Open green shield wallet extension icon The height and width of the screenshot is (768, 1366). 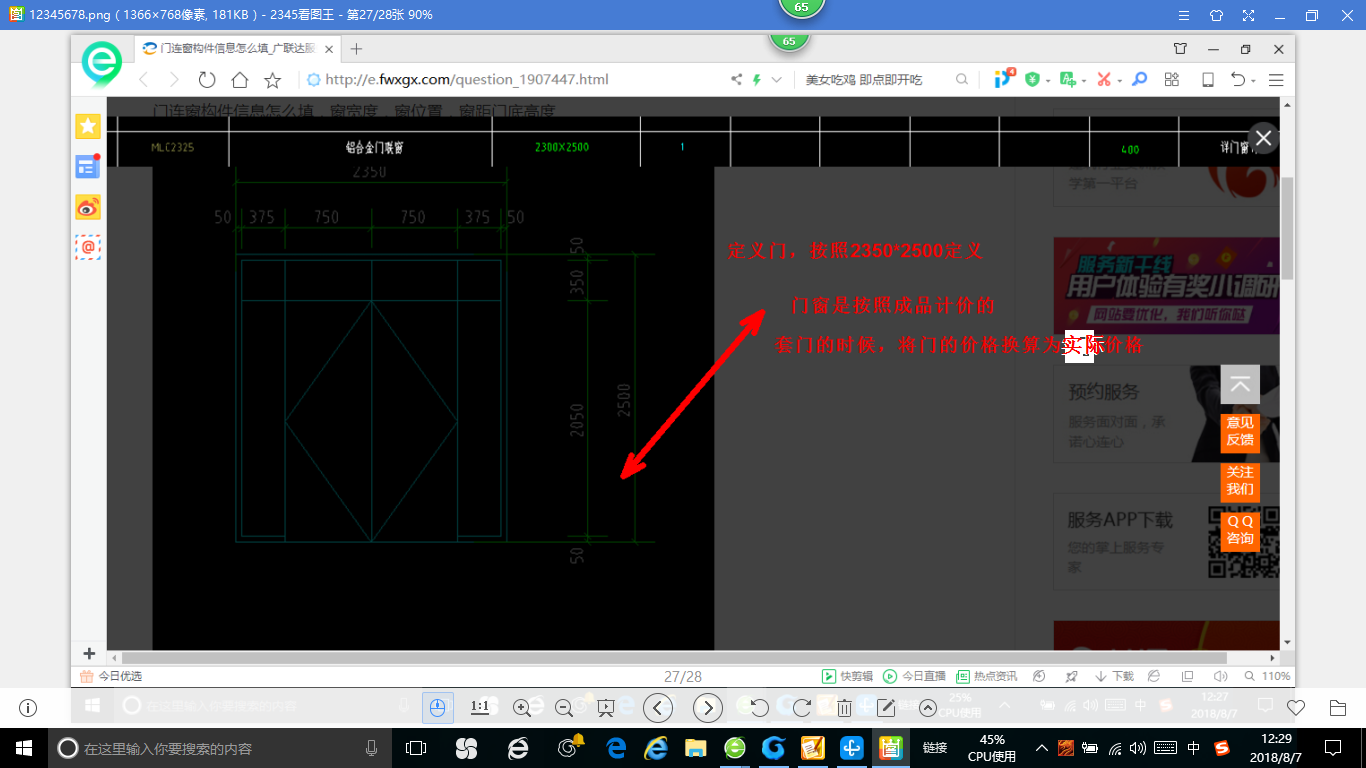[1032, 80]
